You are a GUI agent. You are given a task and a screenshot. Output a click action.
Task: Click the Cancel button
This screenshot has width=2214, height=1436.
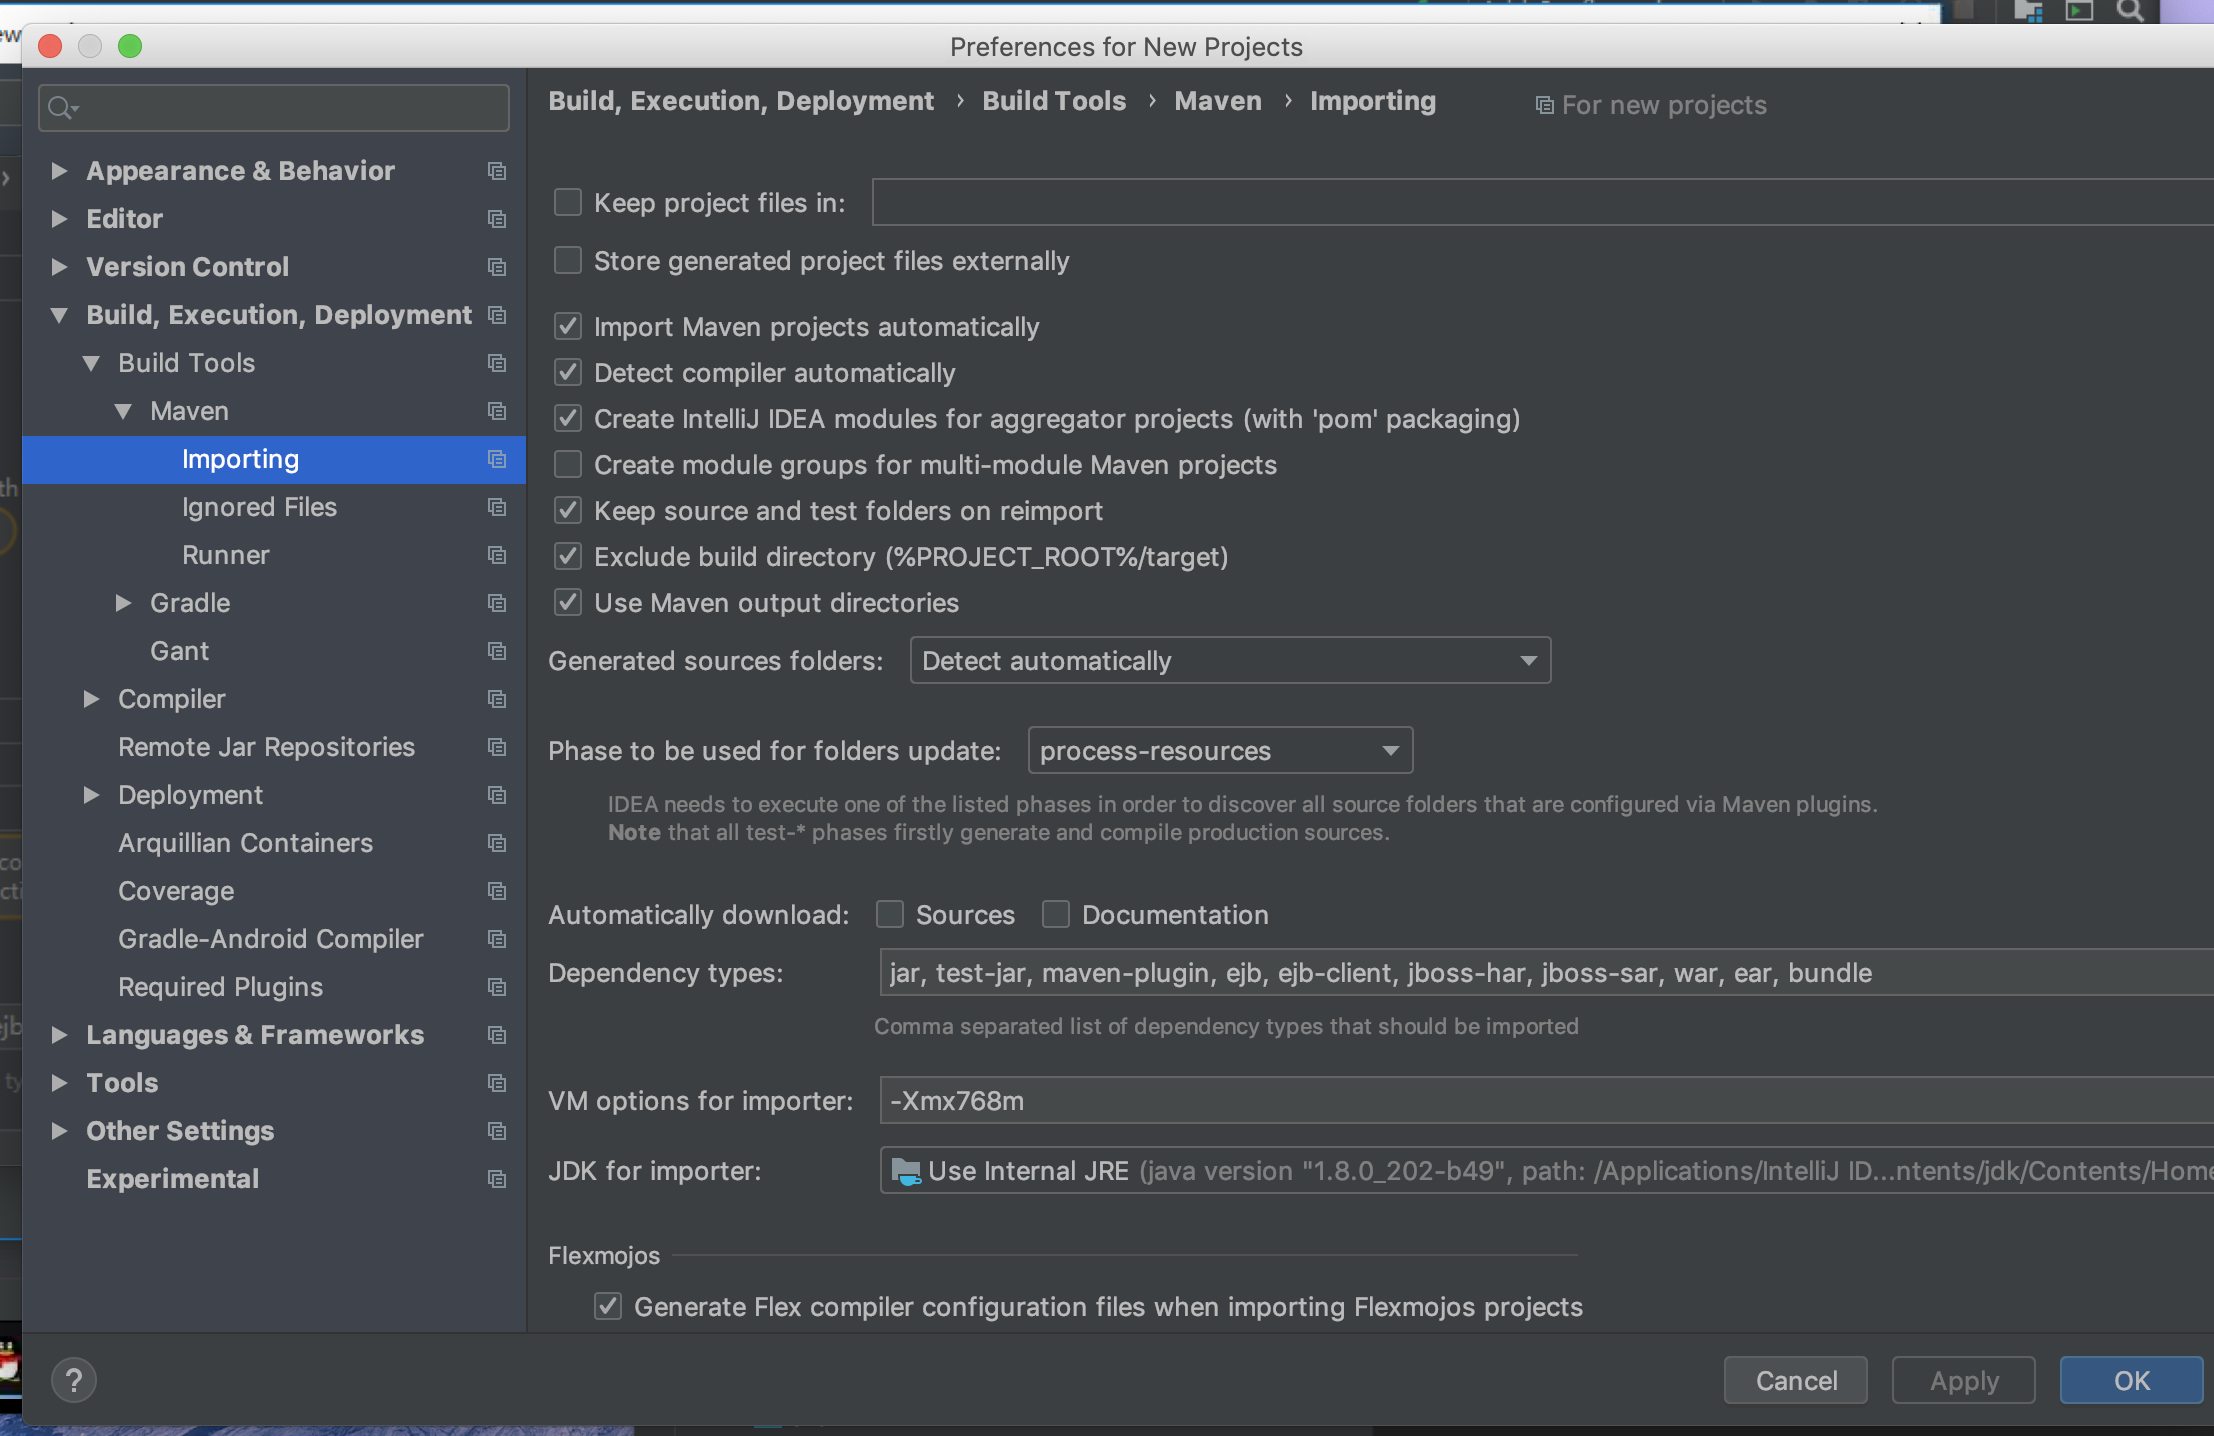[x=1795, y=1380]
